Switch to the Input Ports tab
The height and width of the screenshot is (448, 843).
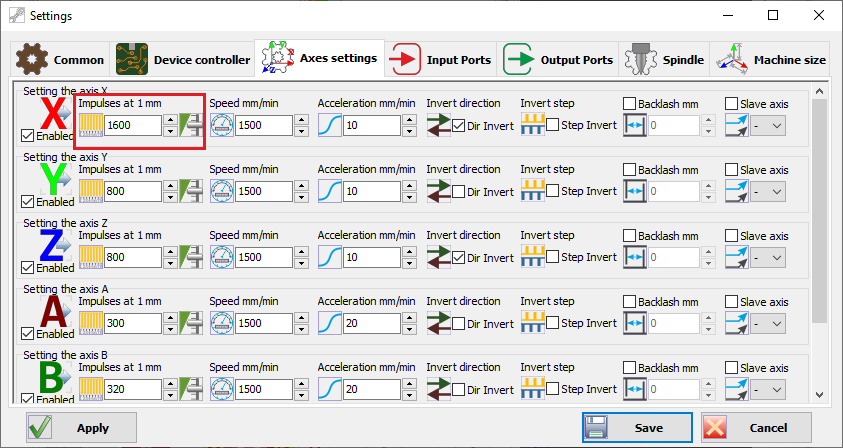(441, 60)
